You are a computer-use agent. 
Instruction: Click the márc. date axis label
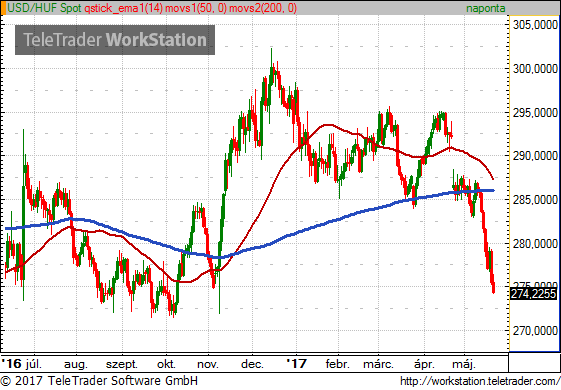click(378, 364)
